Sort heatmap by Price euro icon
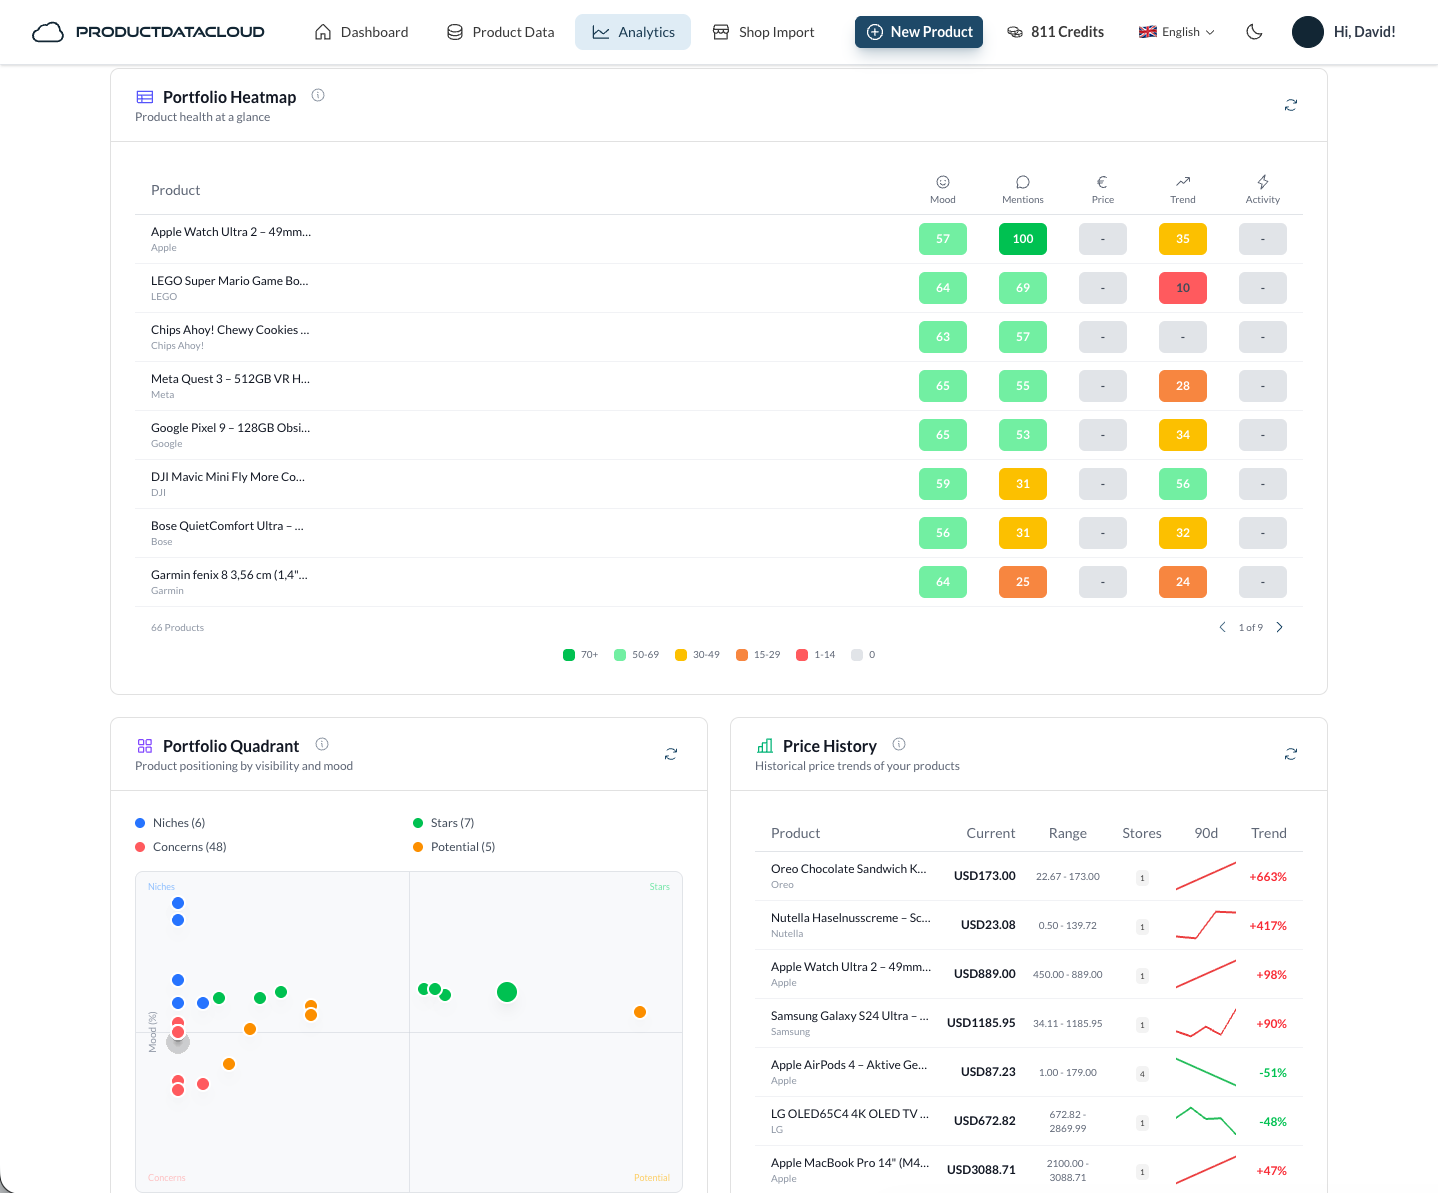 (1102, 182)
